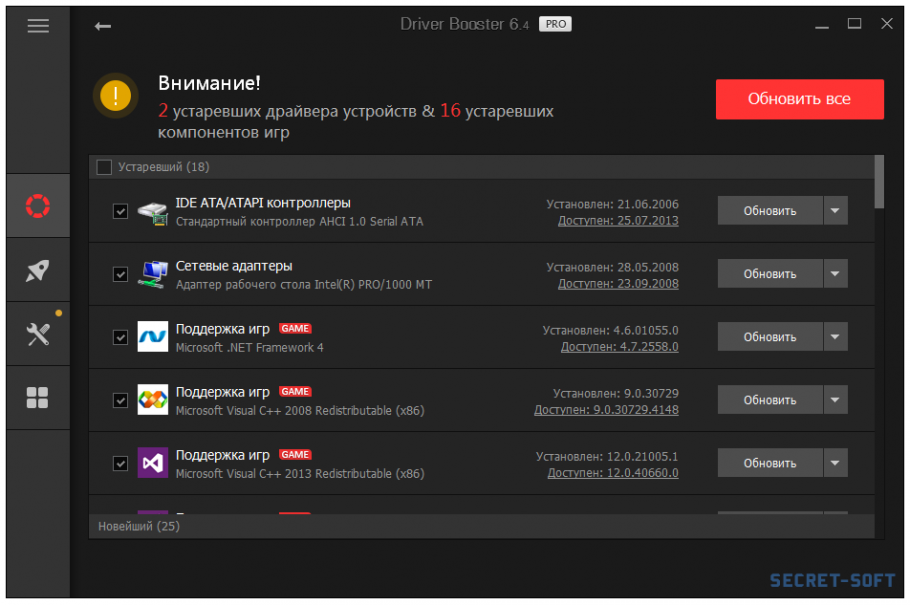Open the hamburger menu
This screenshot has height=605, width=910.
38,25
